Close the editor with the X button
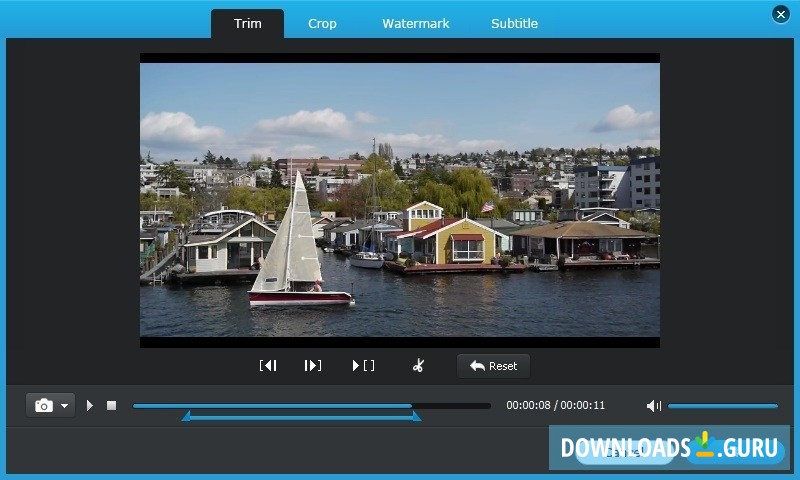Viewport: 800px width, 480px height. (x=781, y=14)
